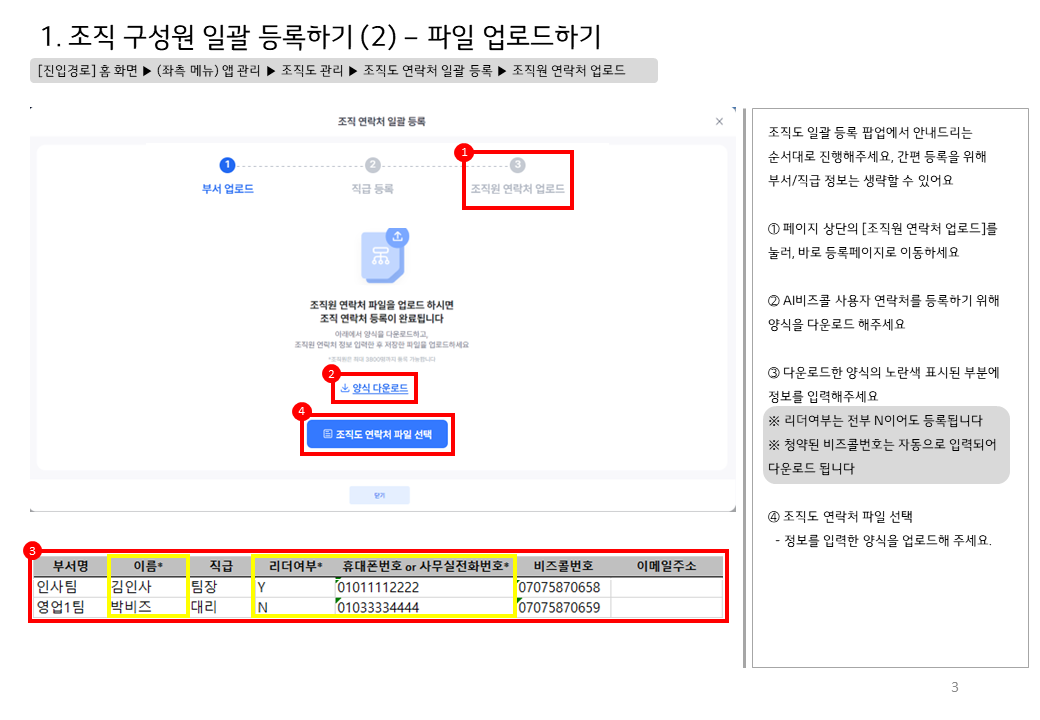Viewport: 1040px width, 720px height.
Task: Click the red number 2 badge
Action: (x=331, y=373)
